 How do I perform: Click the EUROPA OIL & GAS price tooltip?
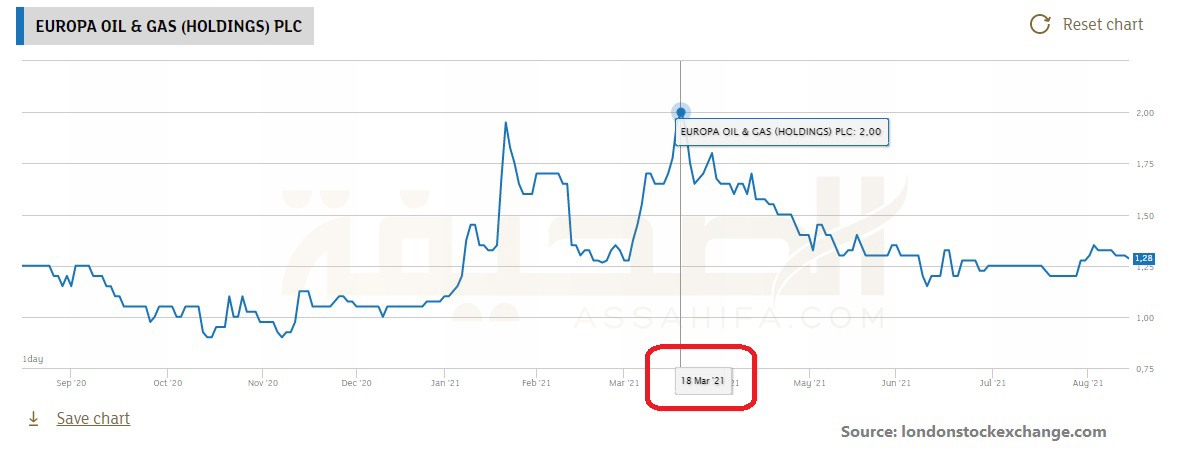780,131
